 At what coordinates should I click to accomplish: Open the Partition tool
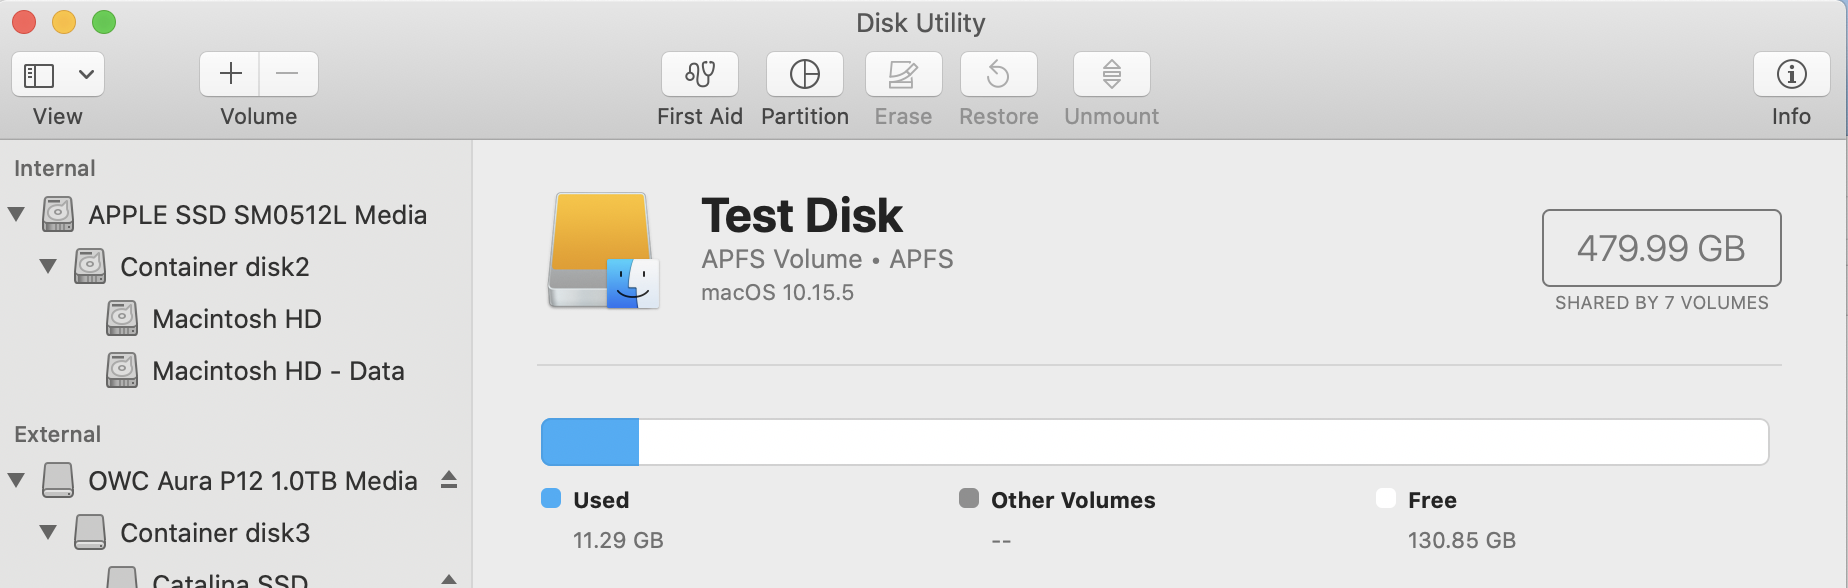[805, 75]
